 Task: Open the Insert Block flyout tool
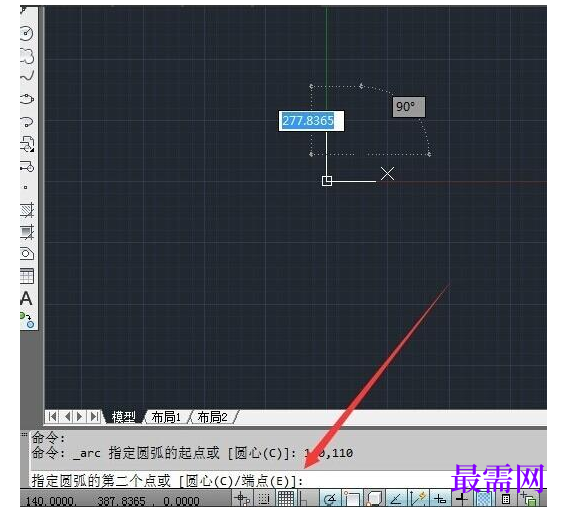(27, 144)
